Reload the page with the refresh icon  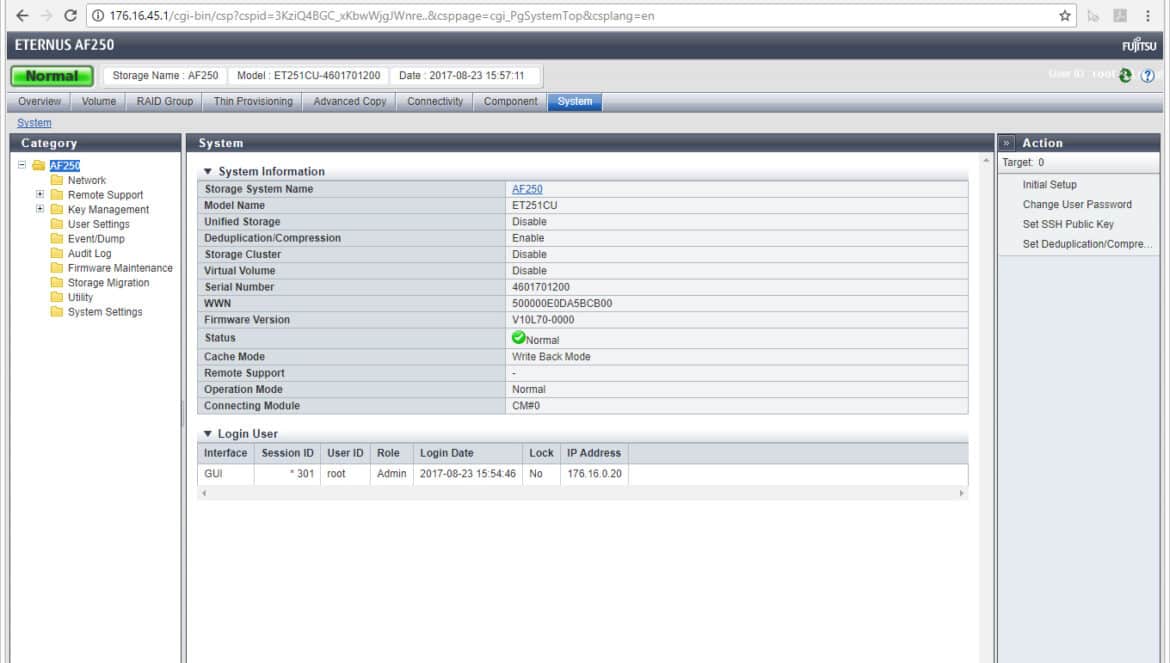[70, 16]
